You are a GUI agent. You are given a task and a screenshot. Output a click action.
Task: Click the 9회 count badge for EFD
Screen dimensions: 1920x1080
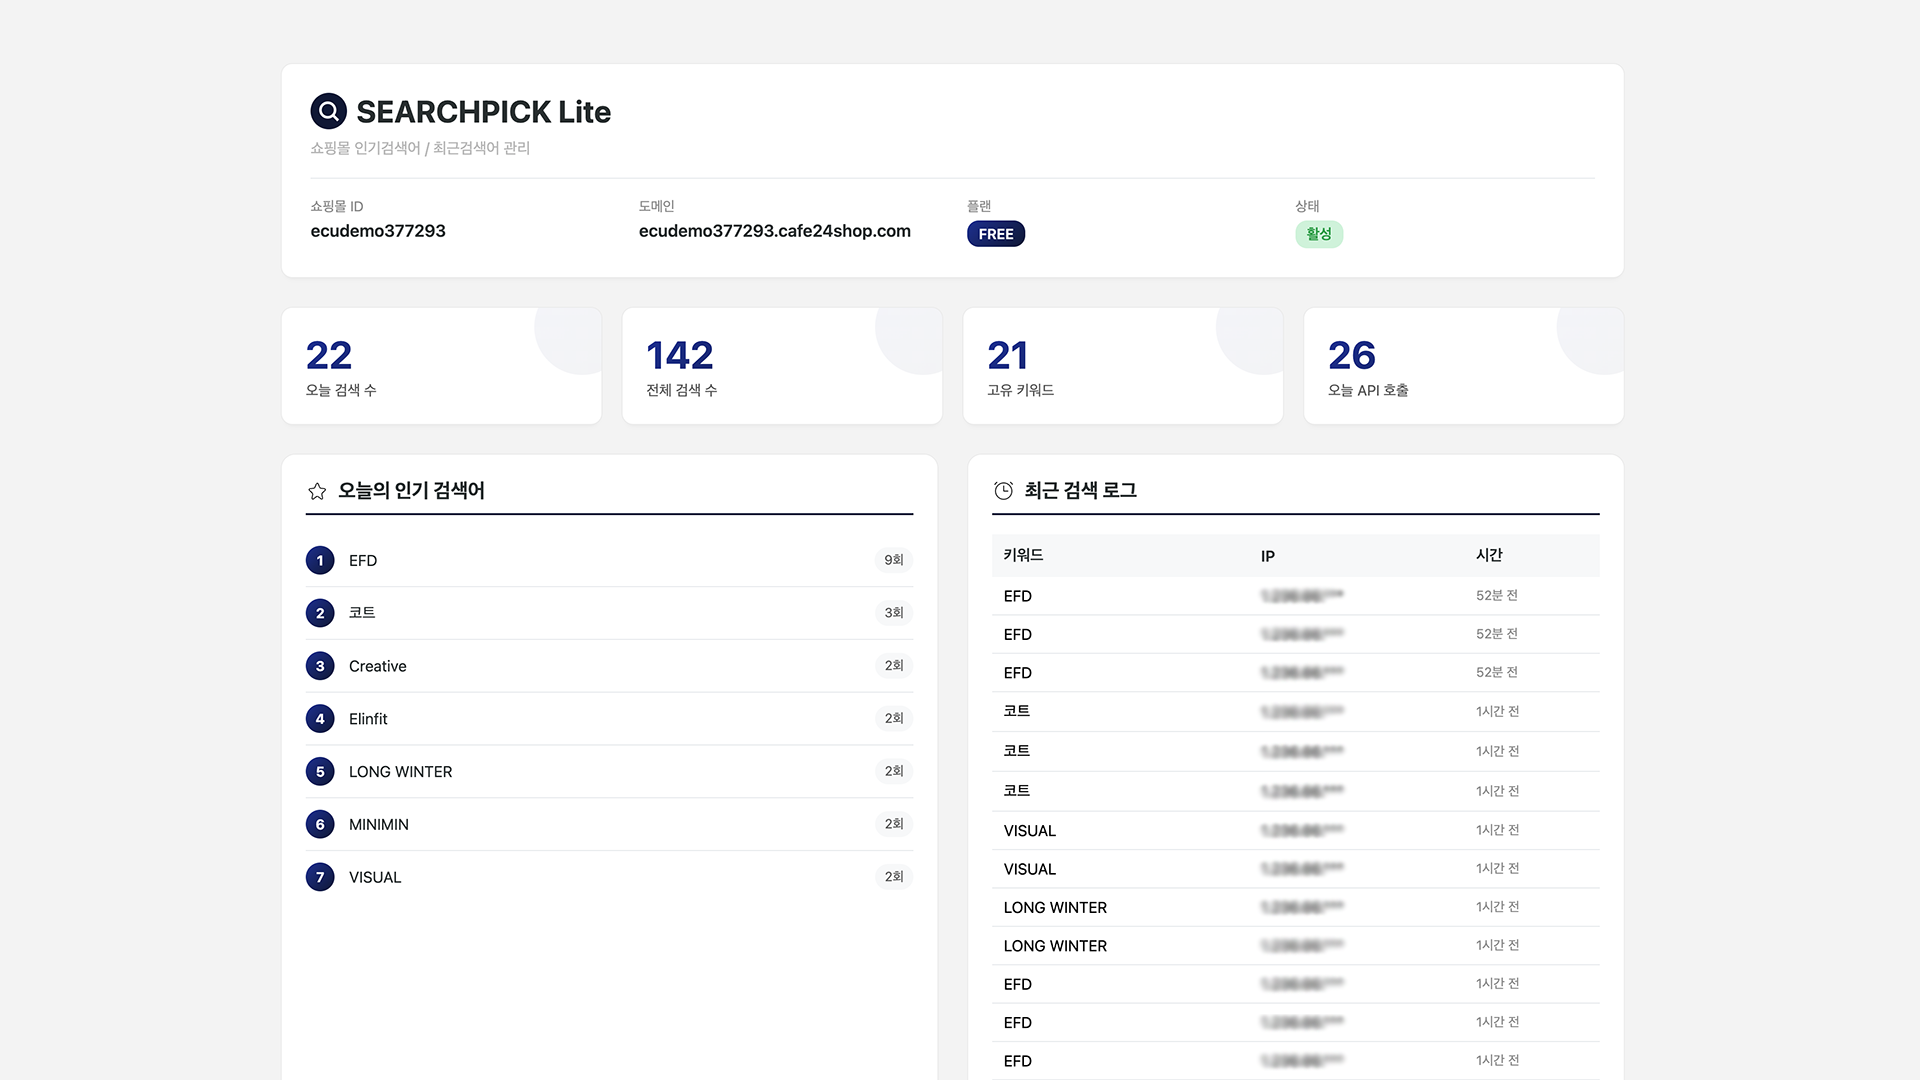893,560
